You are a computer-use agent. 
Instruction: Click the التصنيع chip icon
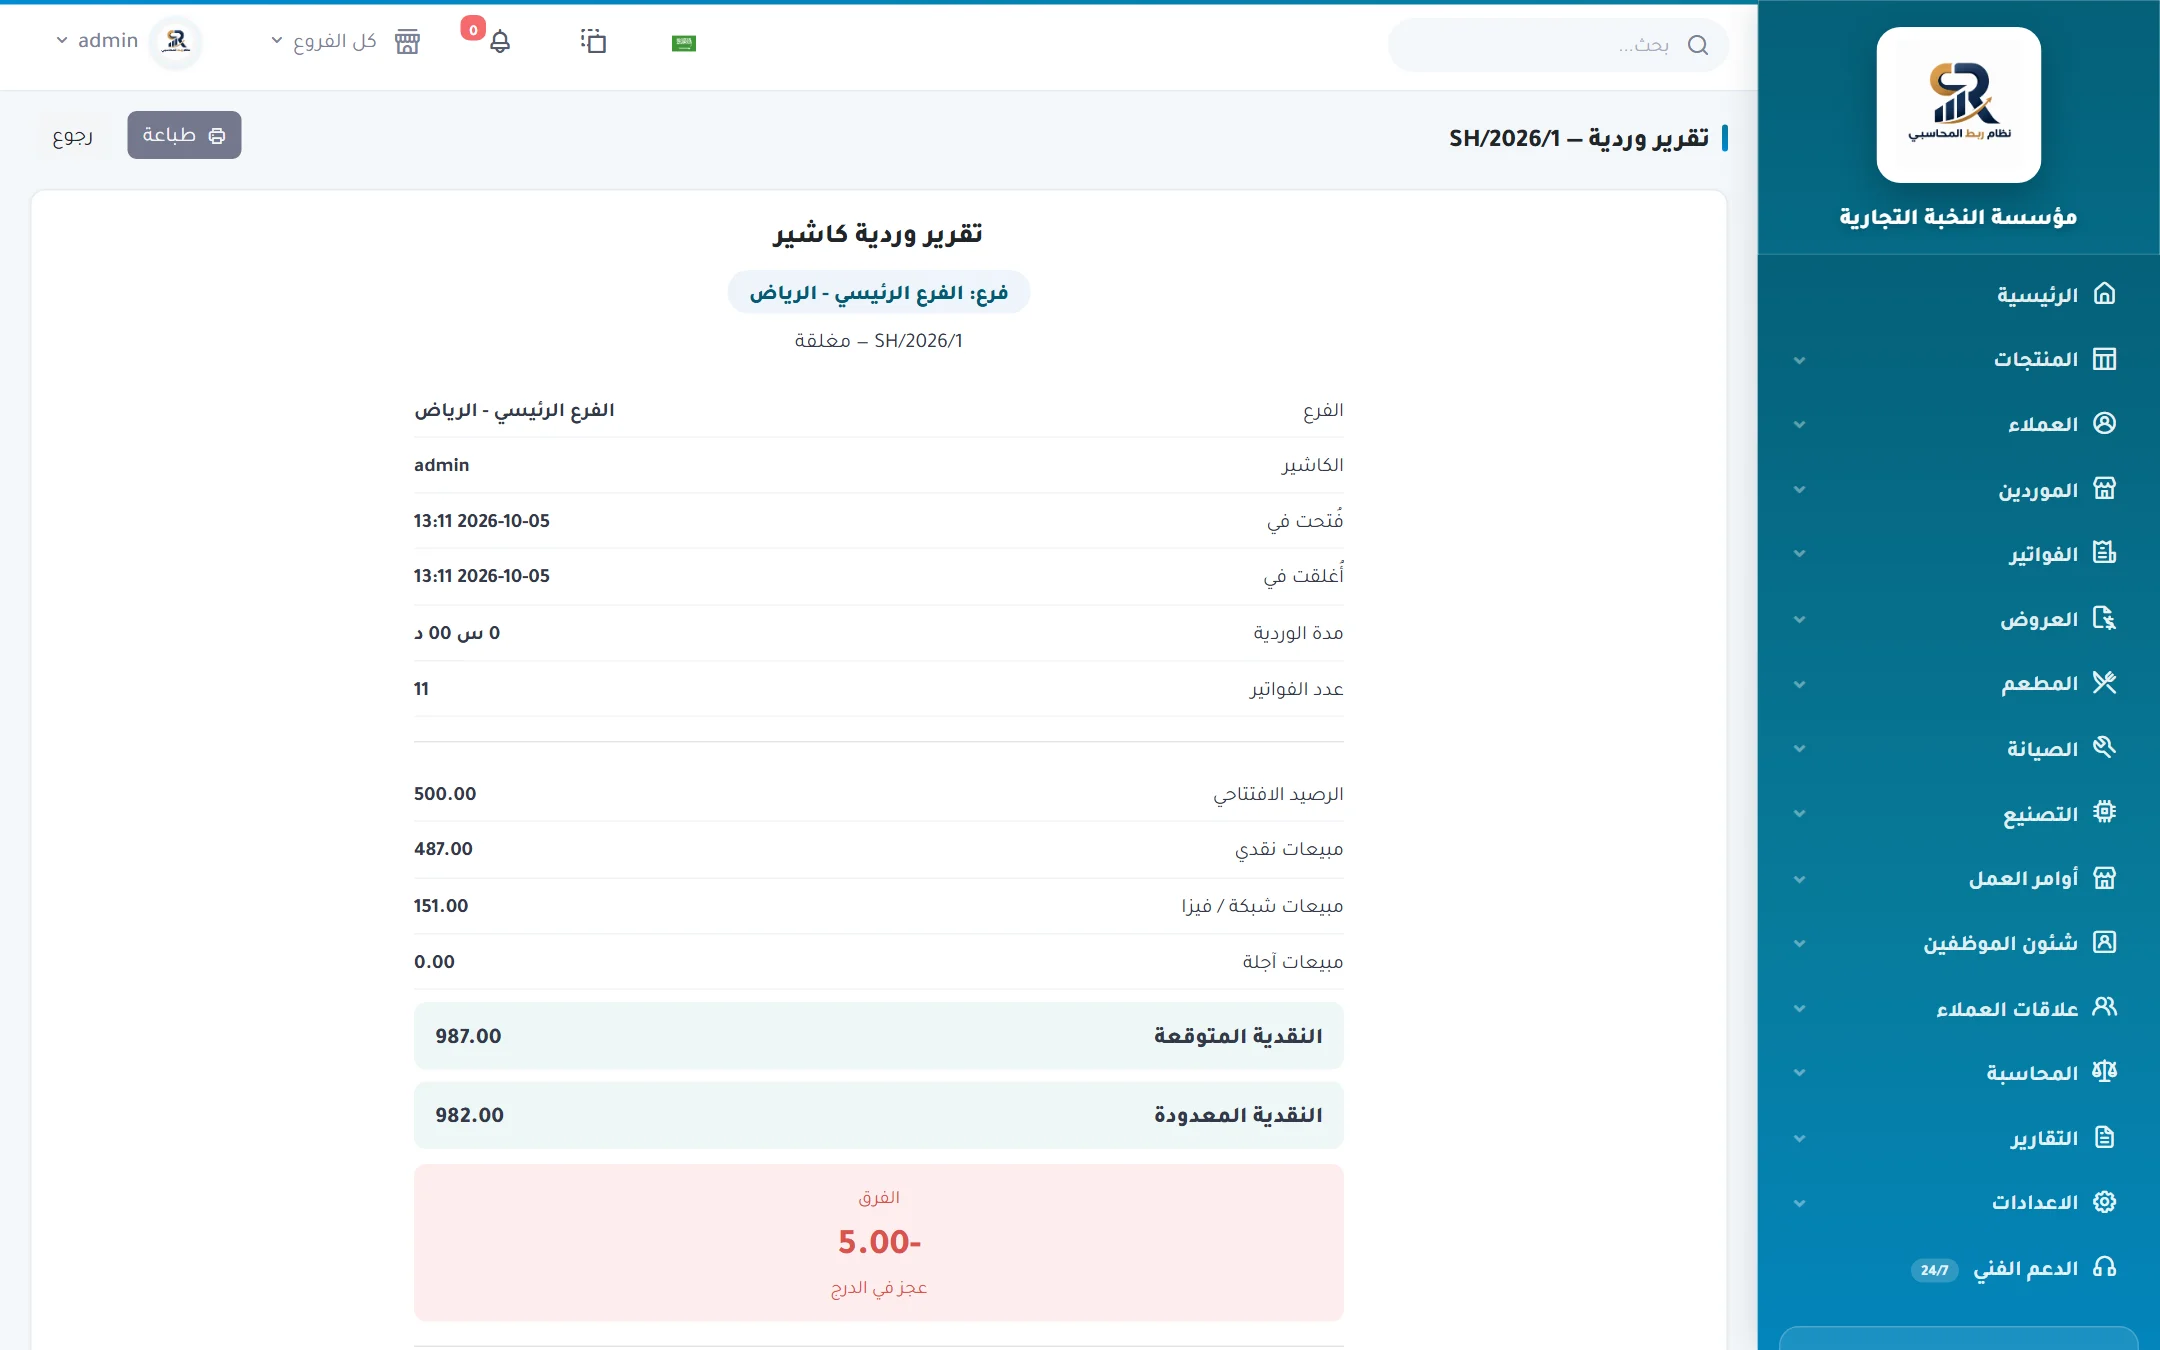tap(2104, 813)
